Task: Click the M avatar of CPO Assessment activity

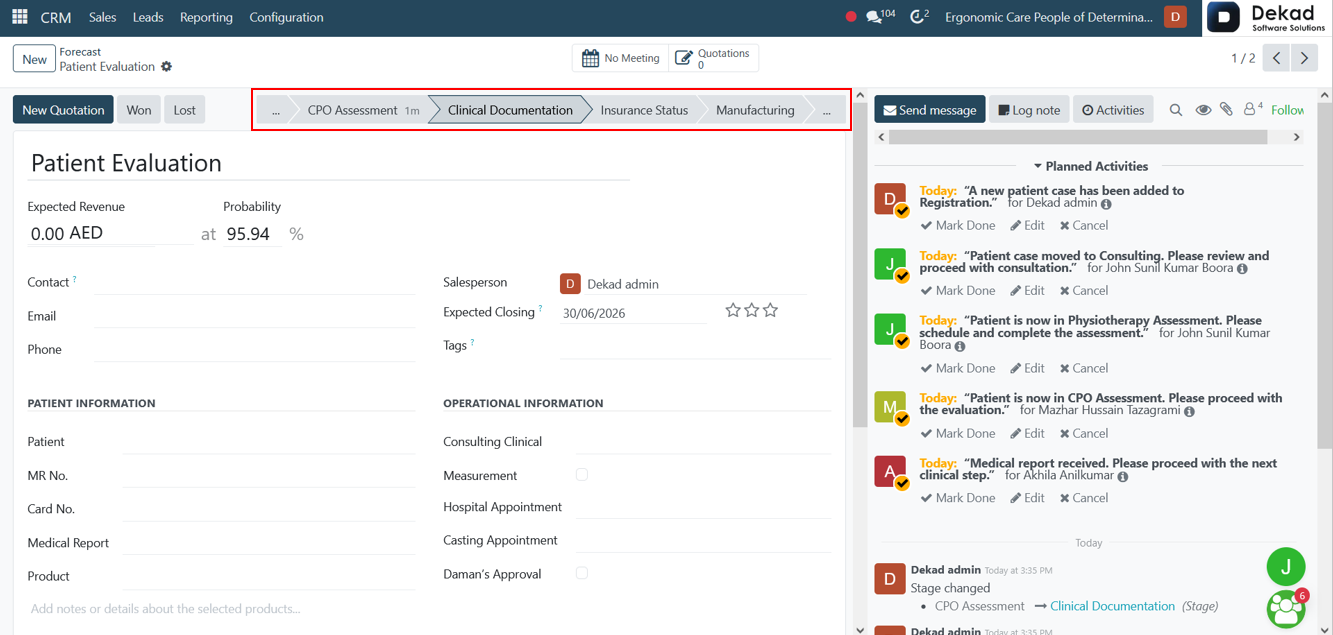Action: pos(890,406)
